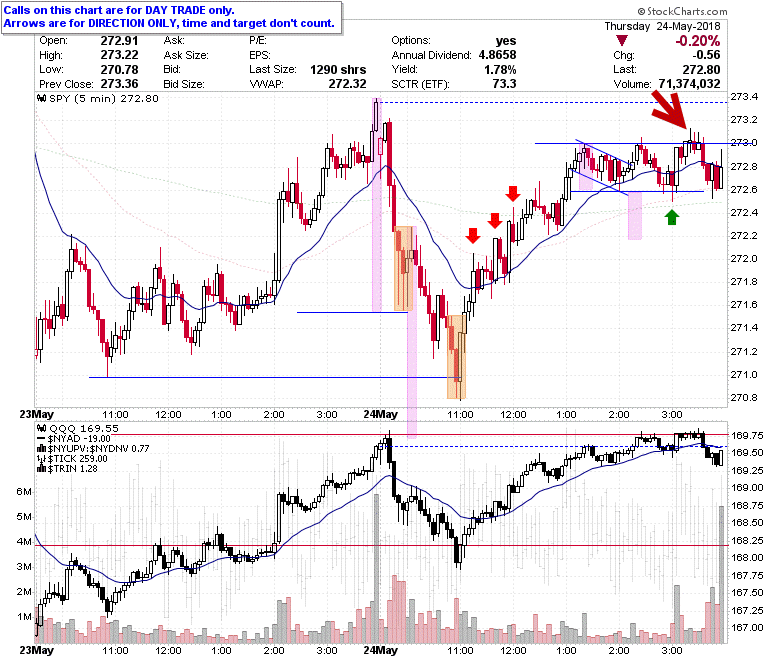Click the line icon before $NYAD legend
780x659 pixels.
(42, 439)
